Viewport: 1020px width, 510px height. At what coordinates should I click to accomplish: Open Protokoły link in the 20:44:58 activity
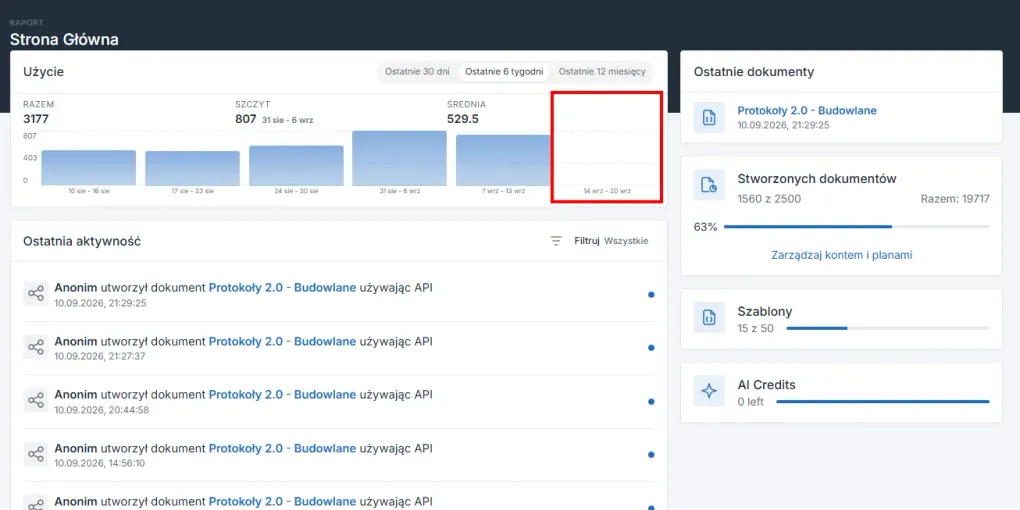coord(282,394)
